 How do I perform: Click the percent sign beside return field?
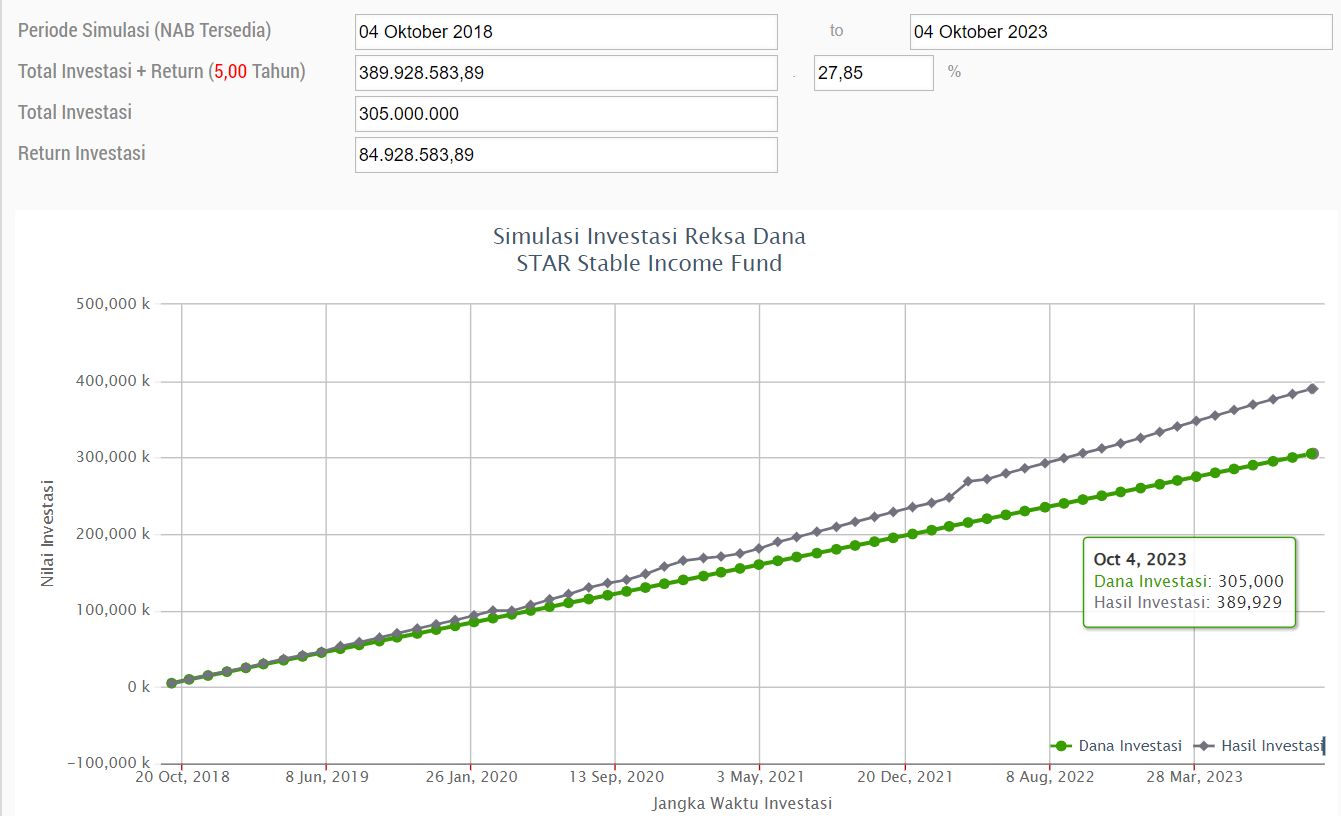coord(954,72)
